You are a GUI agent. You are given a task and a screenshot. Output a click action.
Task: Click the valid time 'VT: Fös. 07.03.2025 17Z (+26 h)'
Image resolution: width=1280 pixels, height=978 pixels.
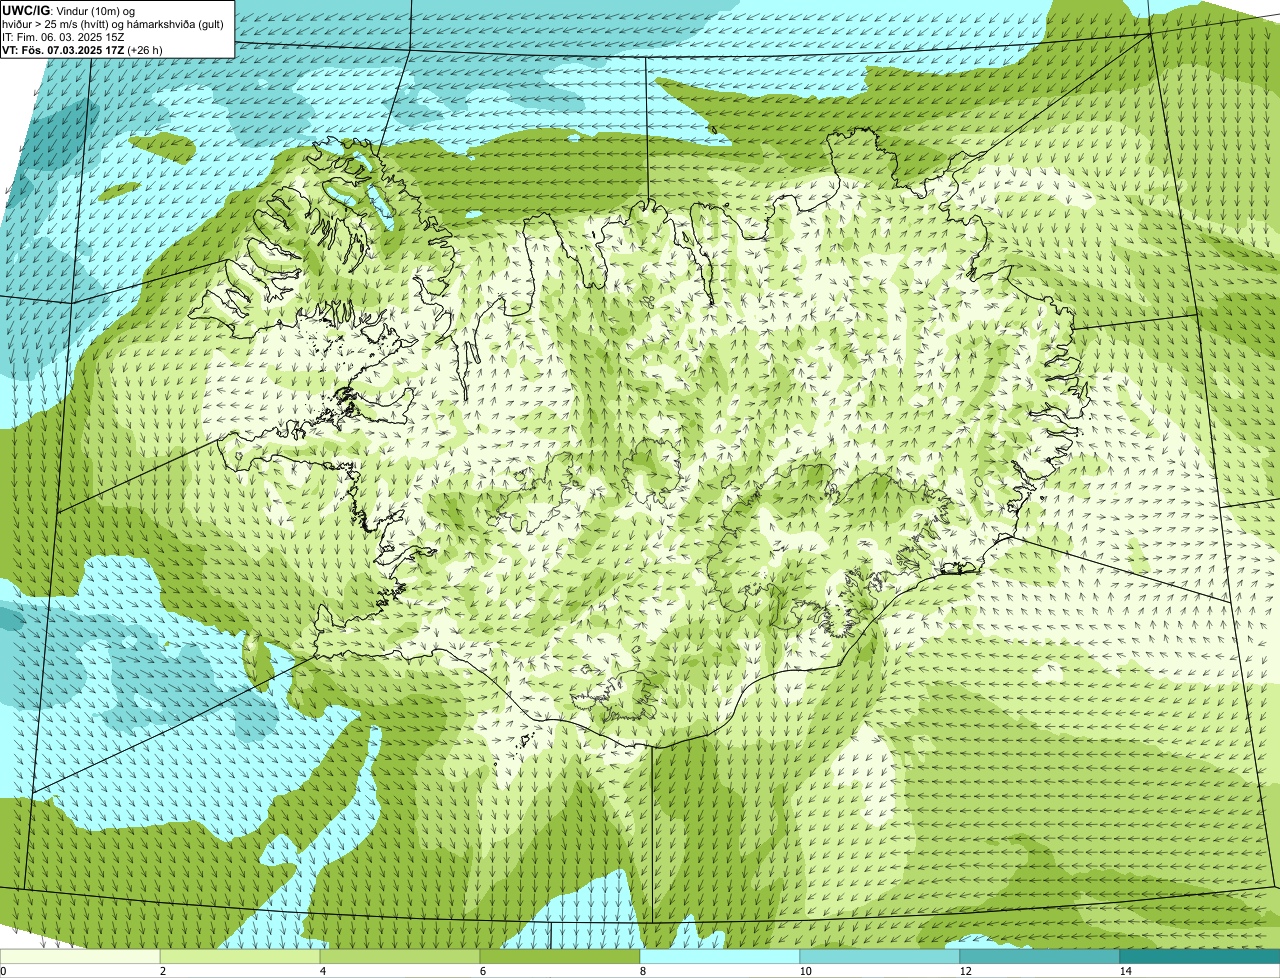tap(82, 49)
